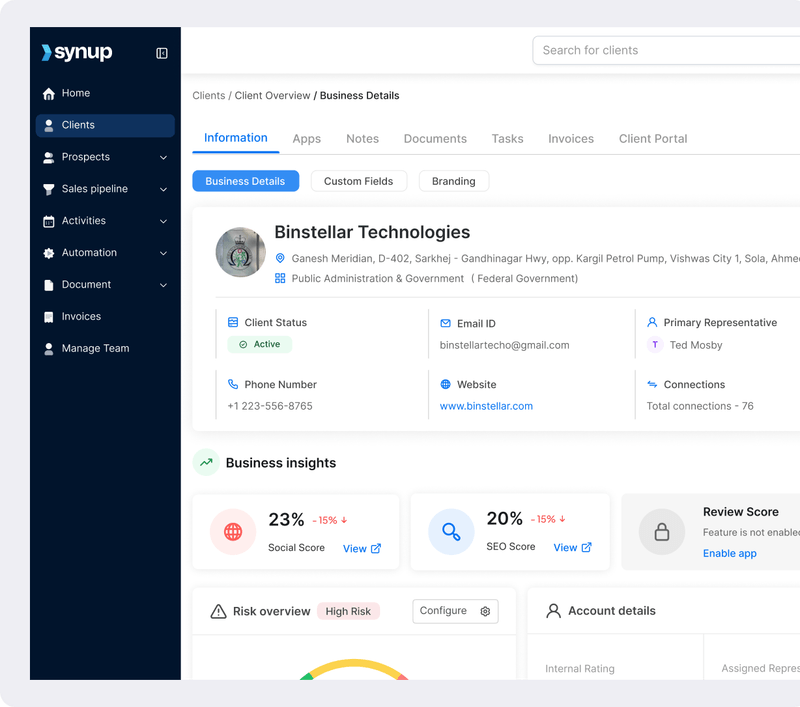Viewport: 800px width, 707px height.
Task: Click the Email ID envelope icon
Action: coord(445,323)
